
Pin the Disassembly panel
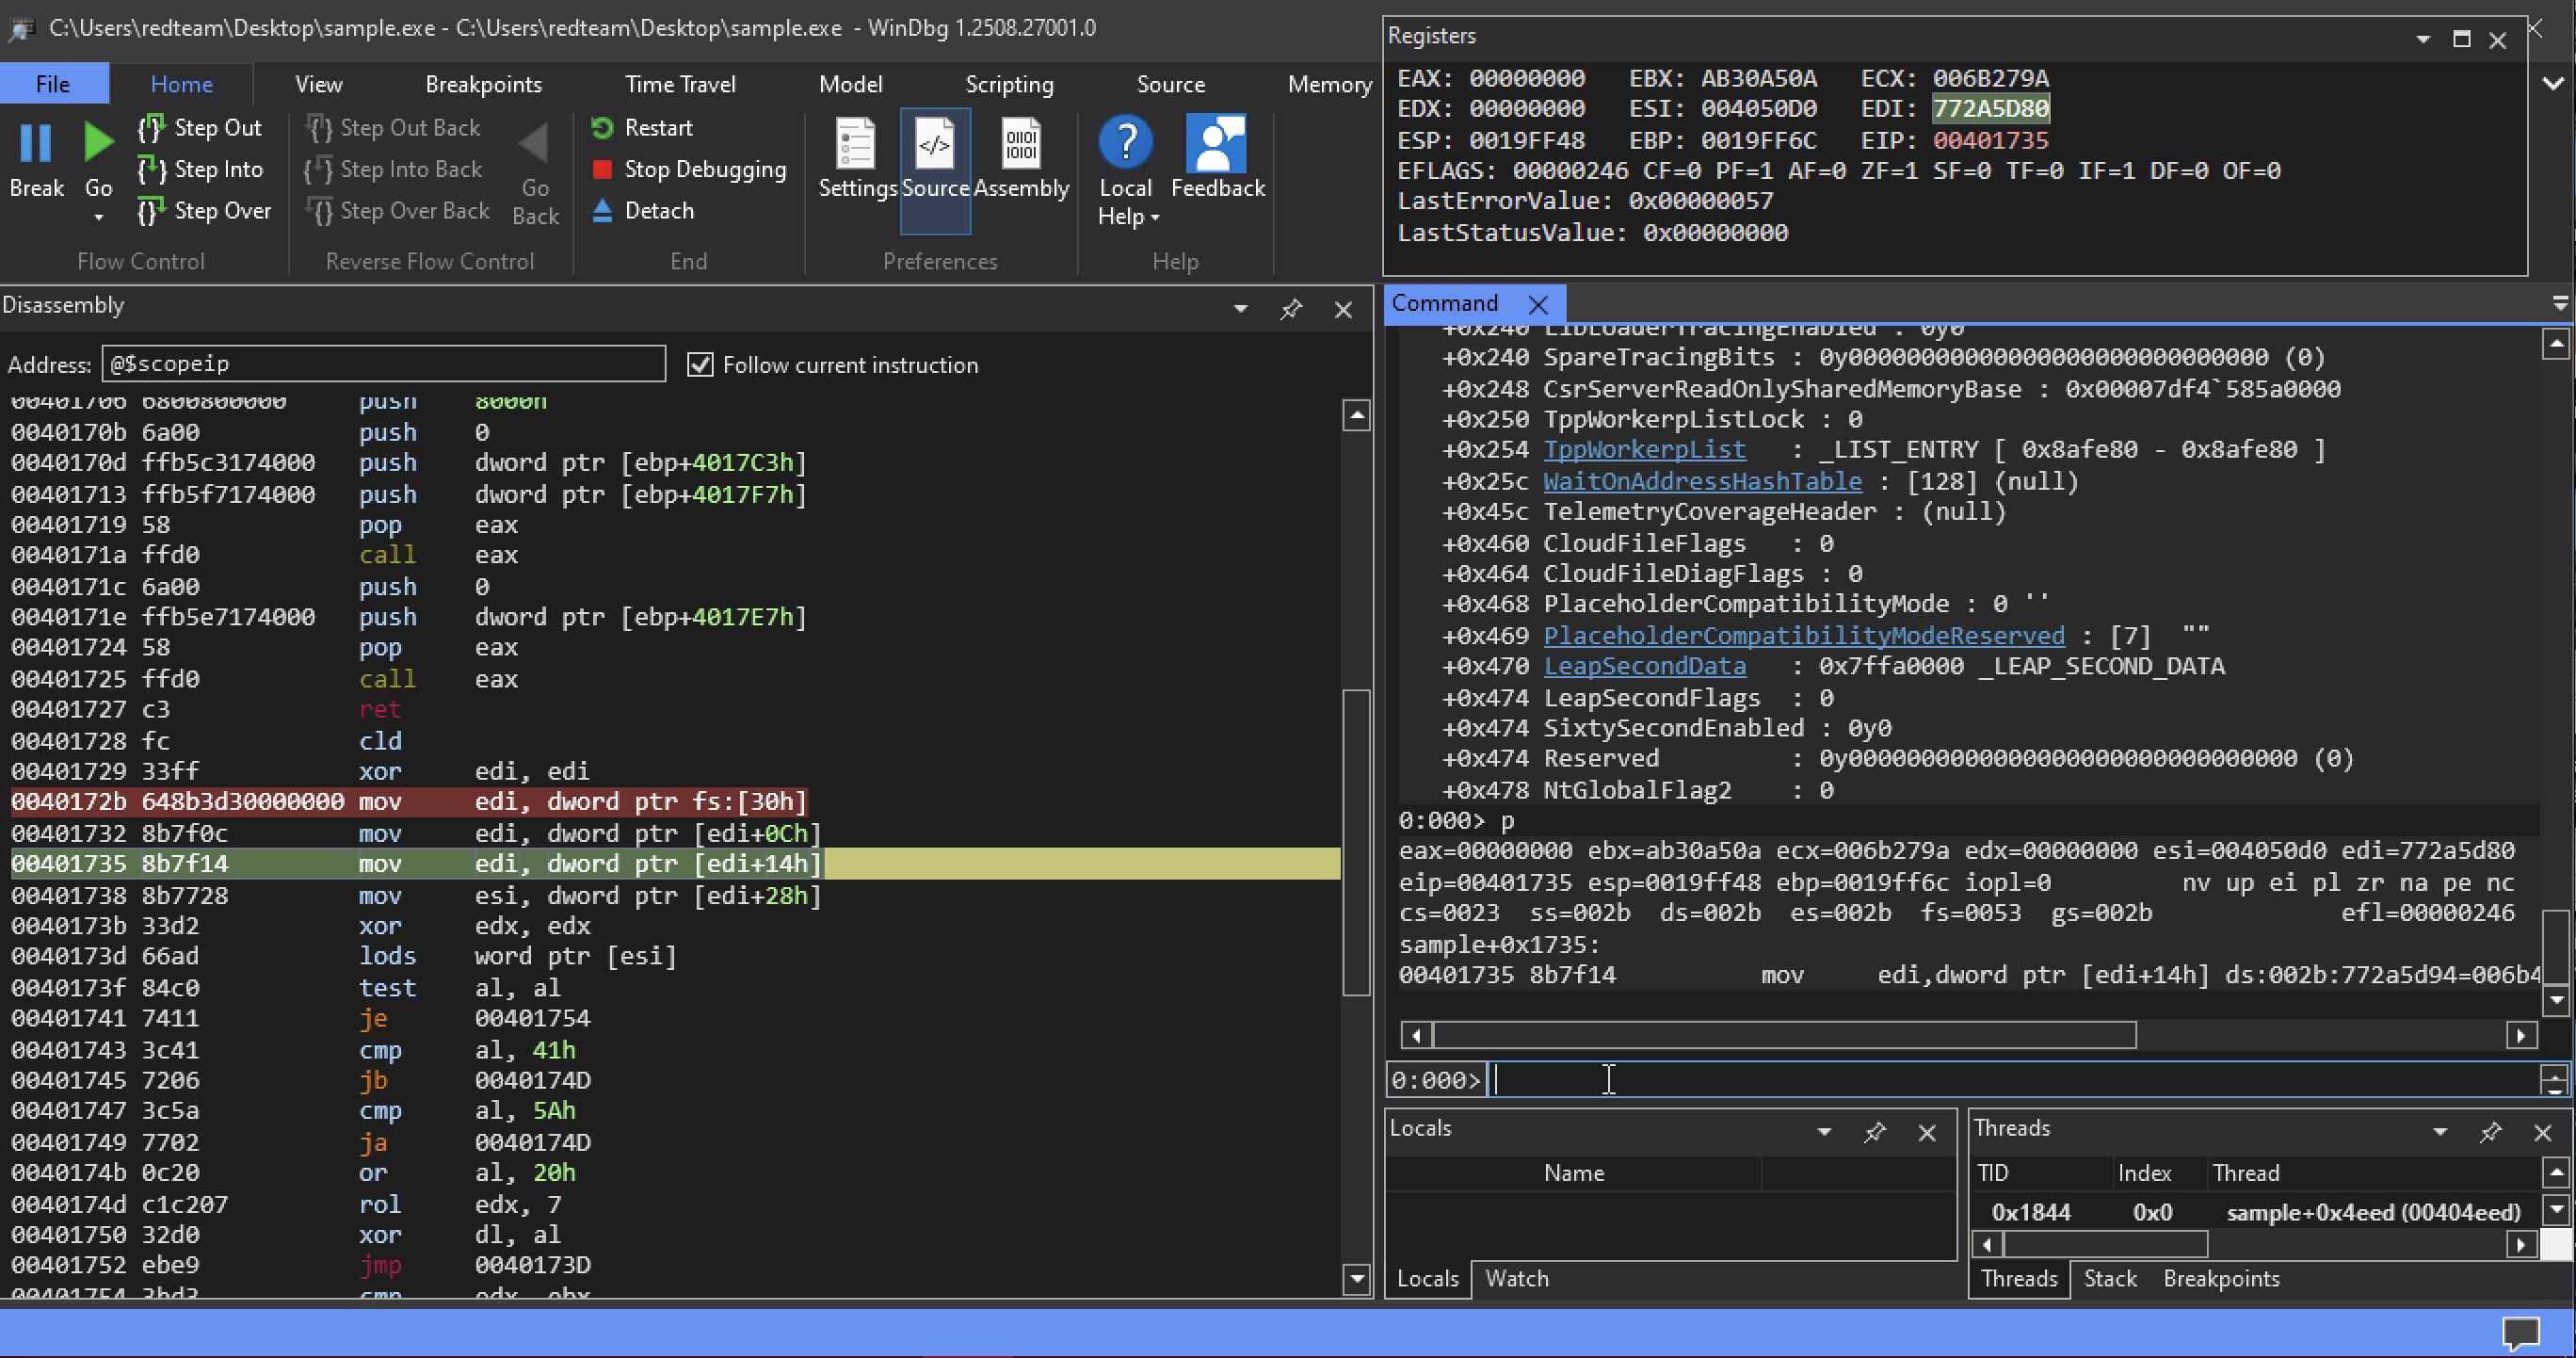coord(1291,309)
